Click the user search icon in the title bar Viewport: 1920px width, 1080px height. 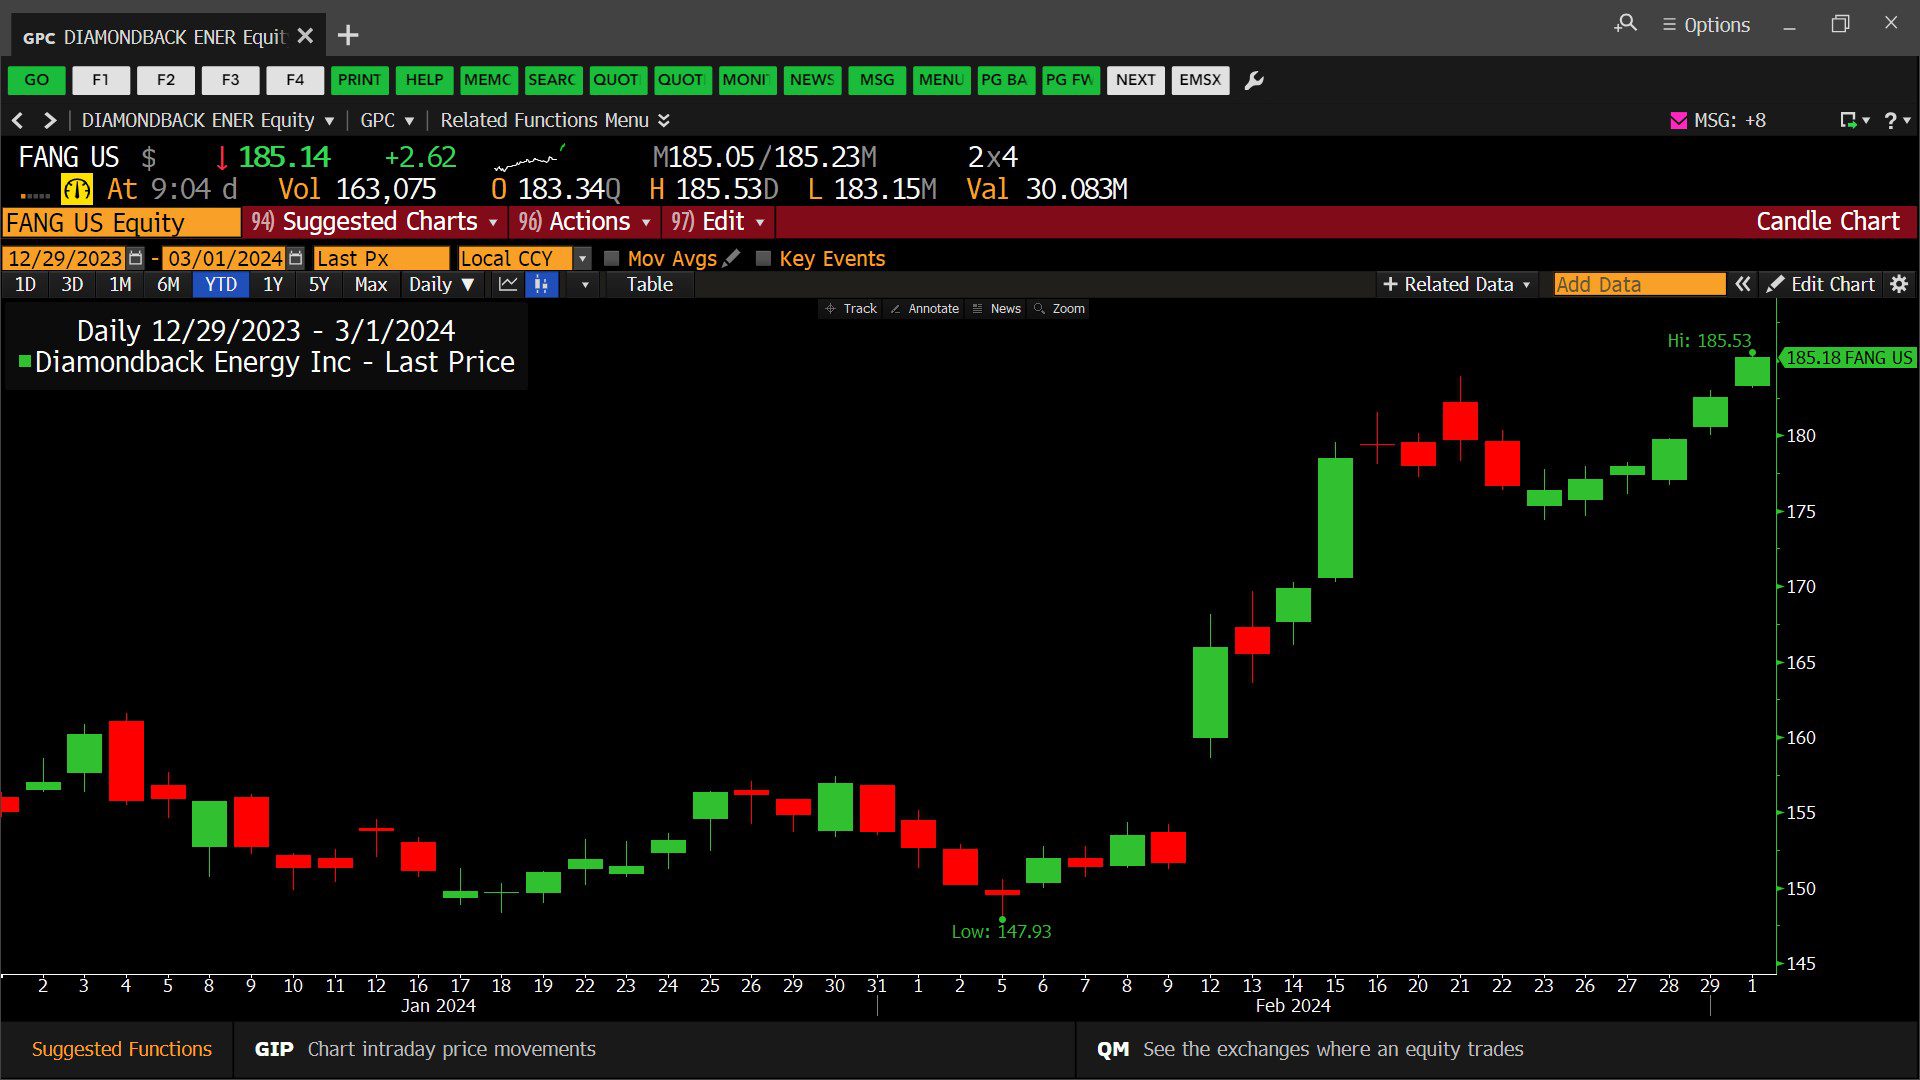1626,23
